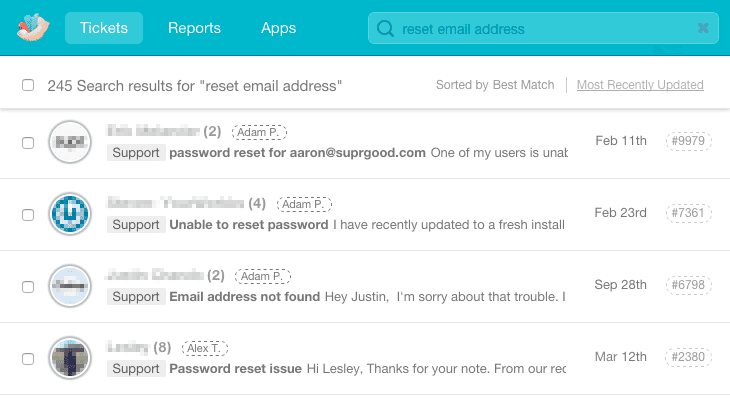
Task: Open avatar of ticket #2380 sender
Action: (x=70, y=357)
